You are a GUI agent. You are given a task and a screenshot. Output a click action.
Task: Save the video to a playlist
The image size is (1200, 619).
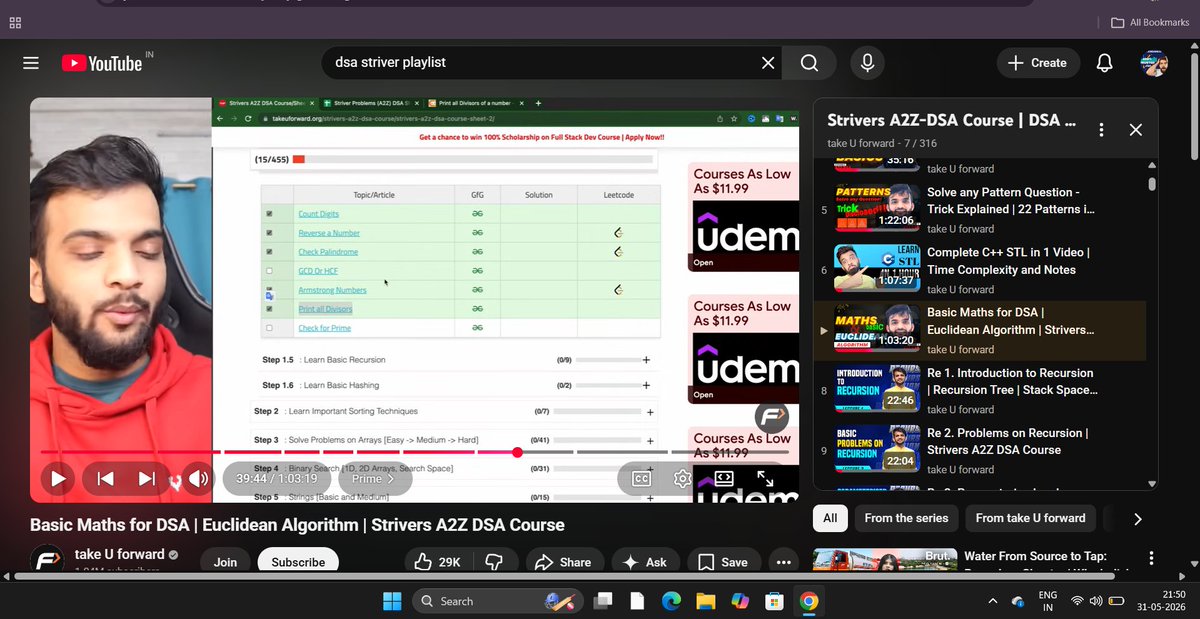click(723, 562)
